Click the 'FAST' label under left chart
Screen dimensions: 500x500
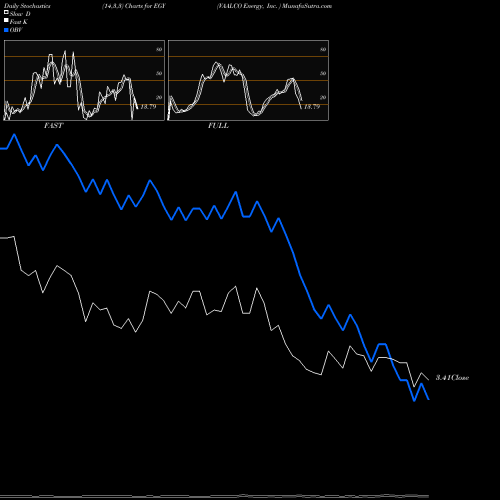click(54, 126)
